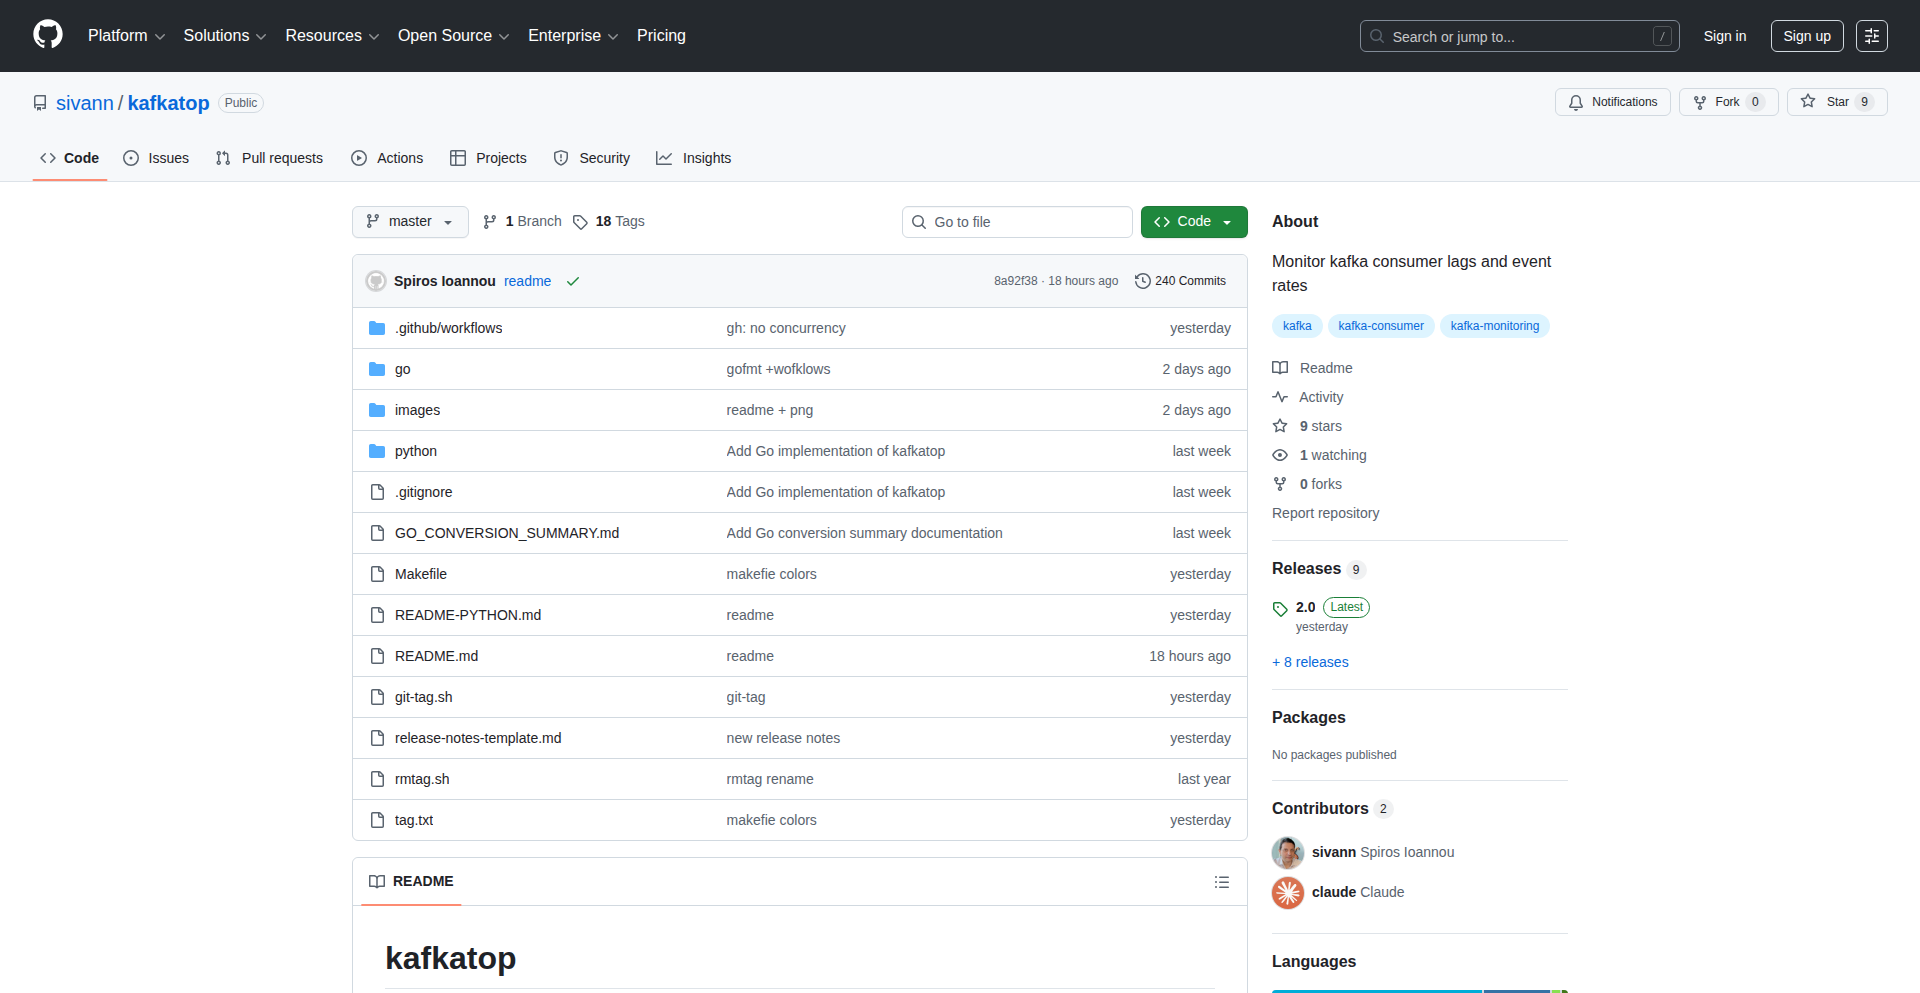Open the + 8 releases link
This screenshot has height=993, width=1920.
(1310, 662)
